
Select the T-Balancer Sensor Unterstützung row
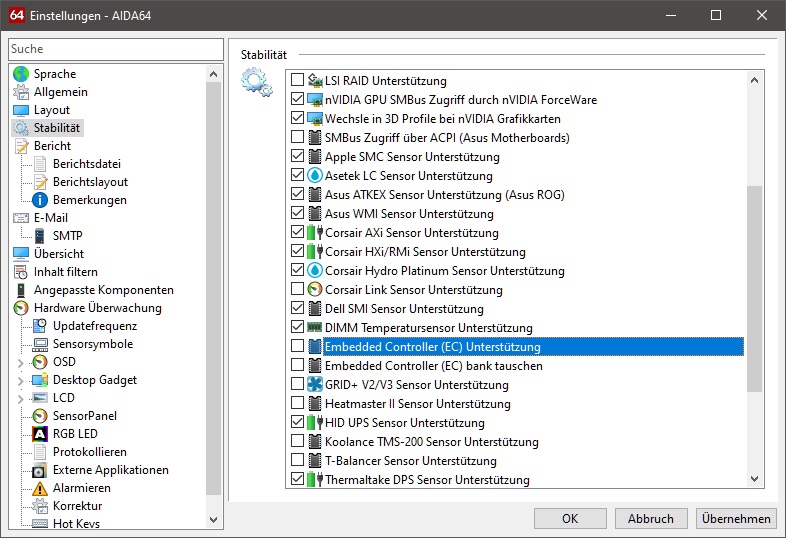coord(411,461)
